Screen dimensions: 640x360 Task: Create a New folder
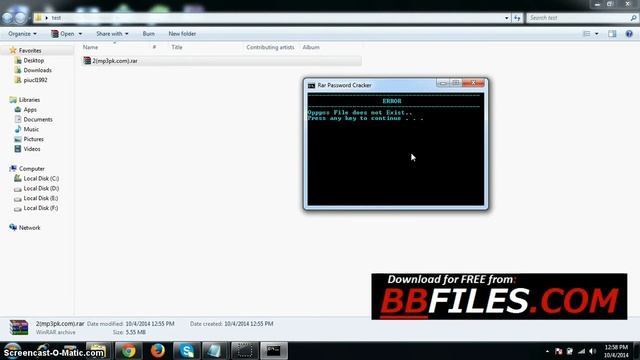[182, 33]
